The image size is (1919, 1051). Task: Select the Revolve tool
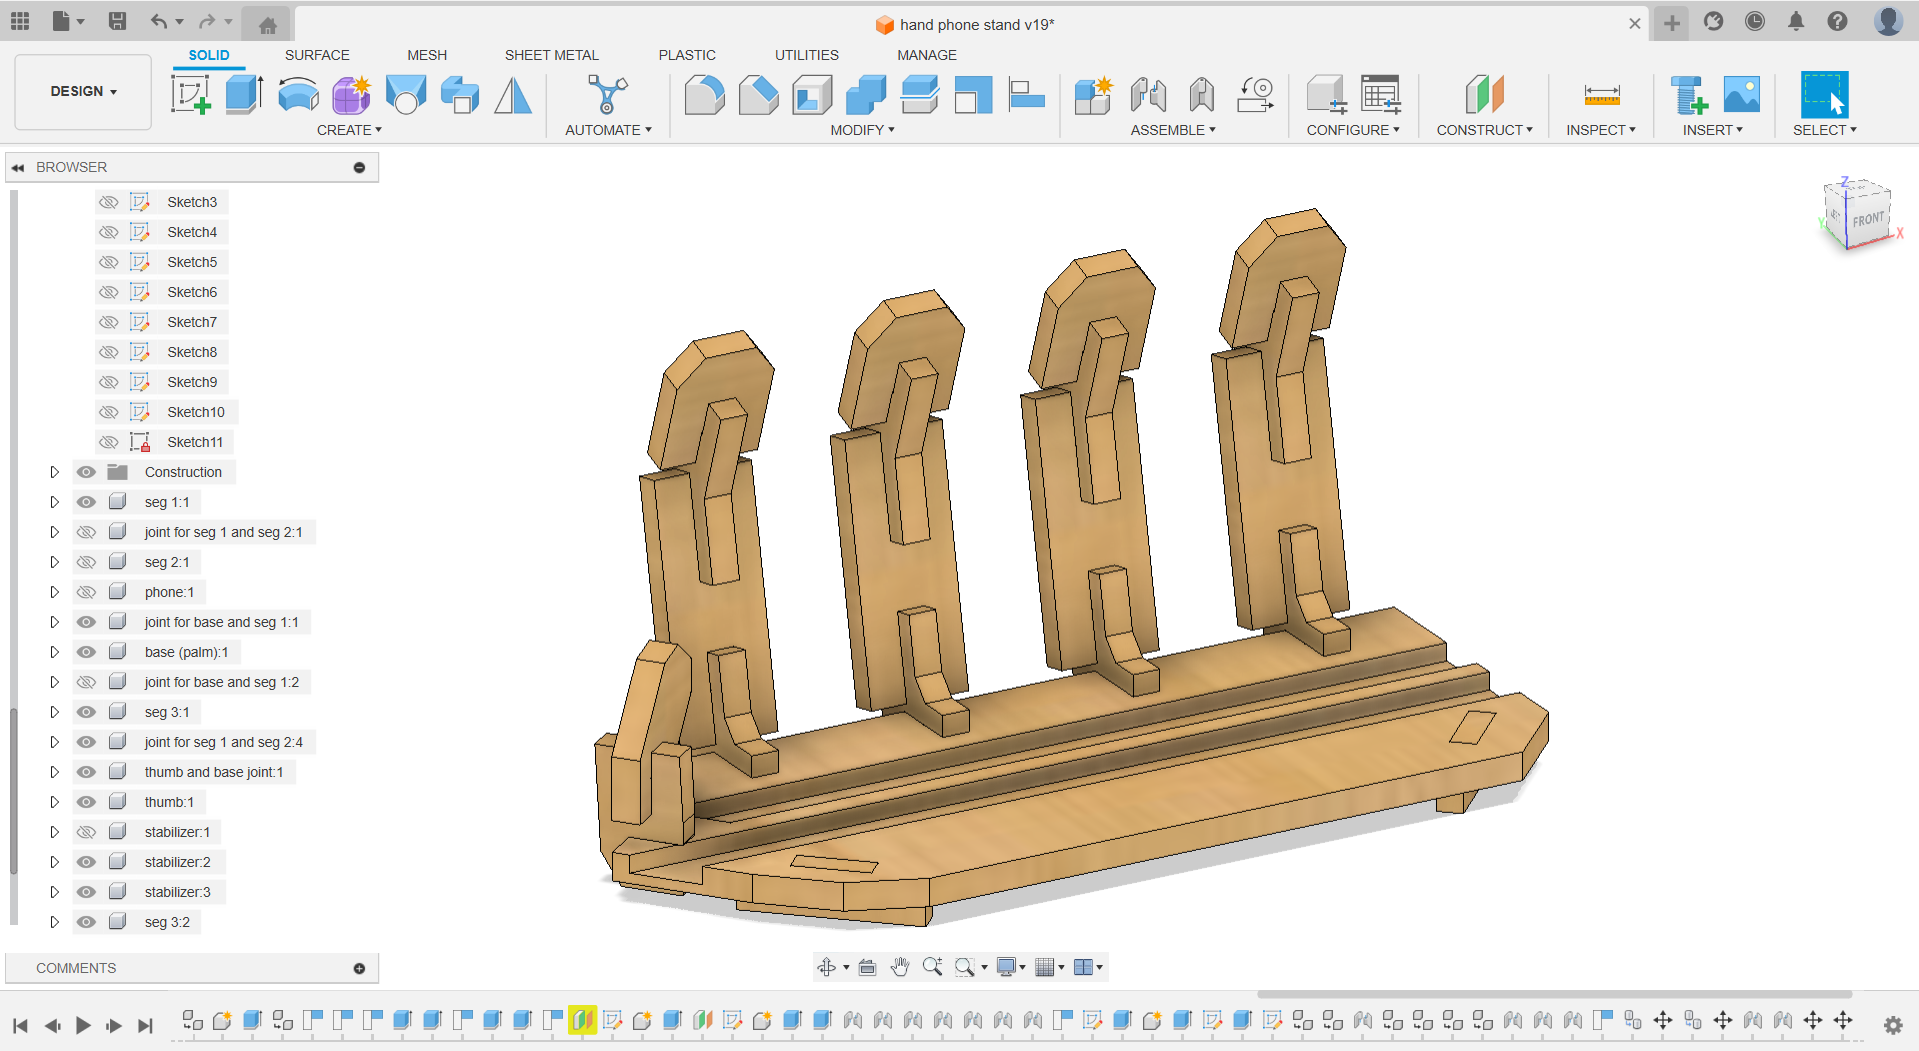click(x=298, y=95)
